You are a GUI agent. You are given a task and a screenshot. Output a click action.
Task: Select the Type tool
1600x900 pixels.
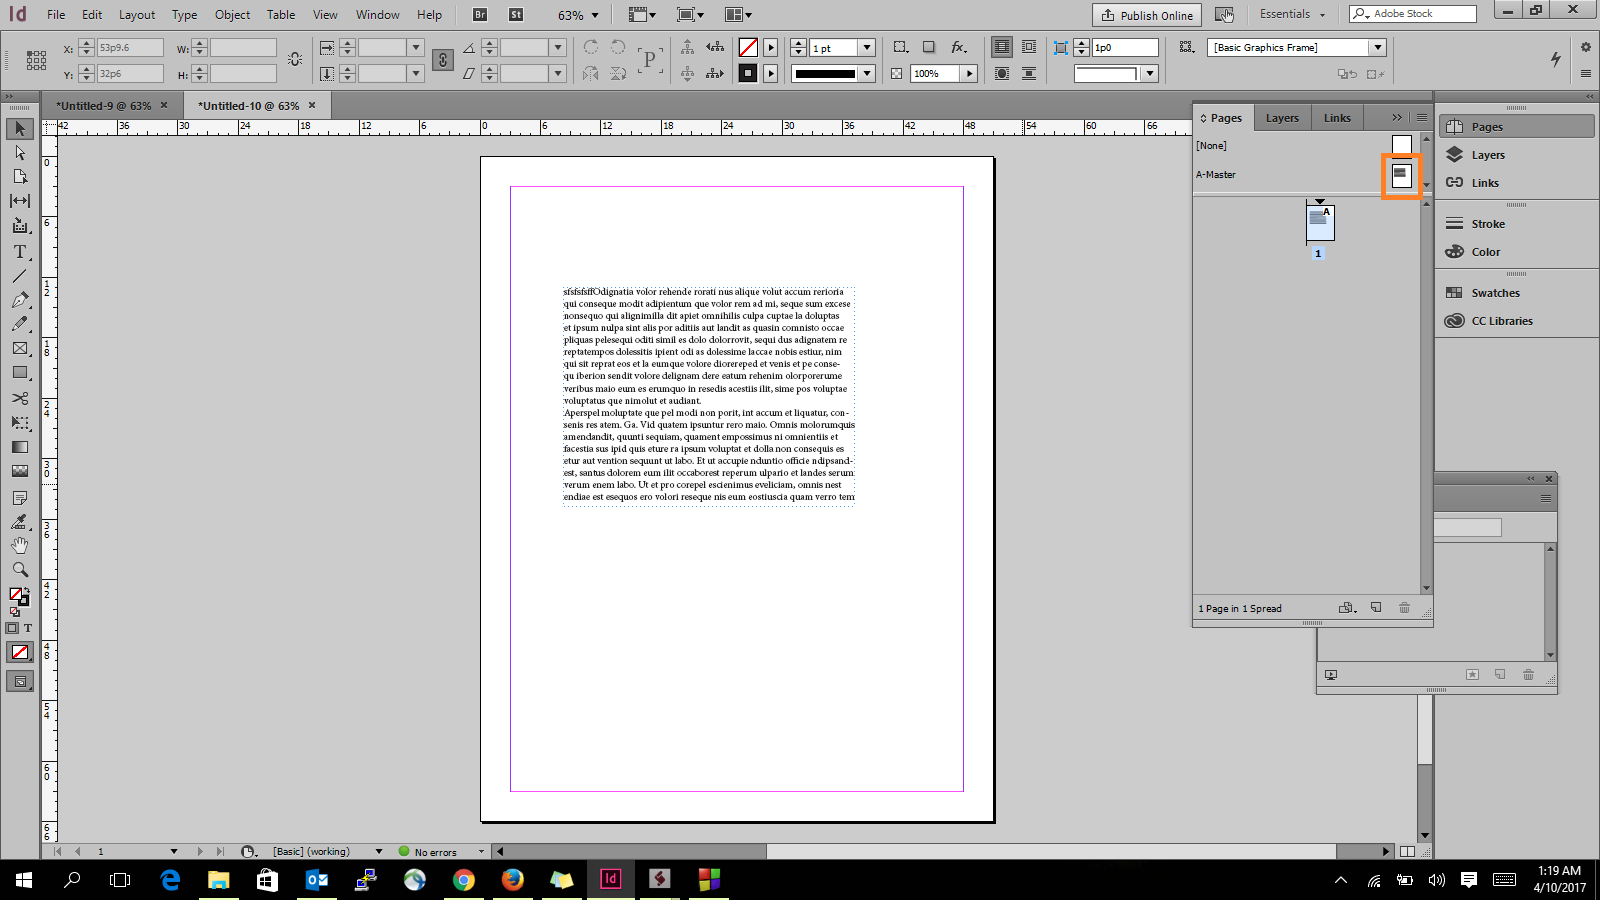[x=19, y=252]
